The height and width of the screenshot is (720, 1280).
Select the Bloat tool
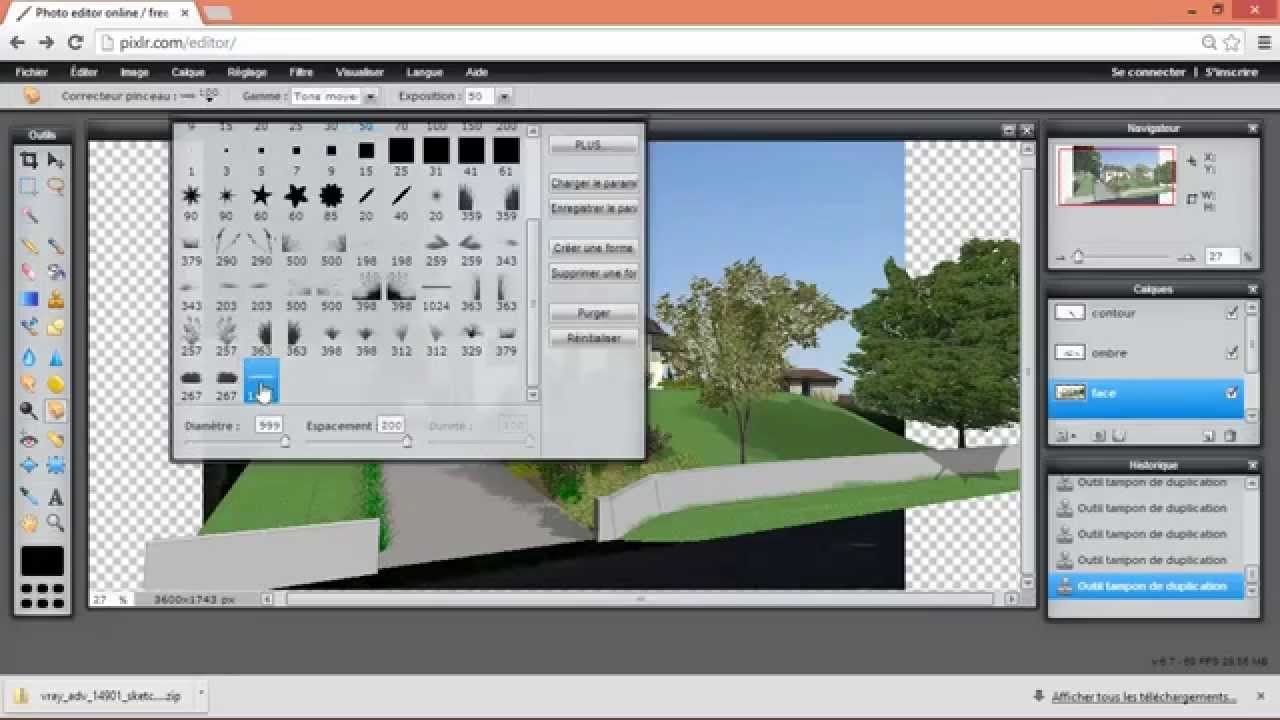(29, 466)
